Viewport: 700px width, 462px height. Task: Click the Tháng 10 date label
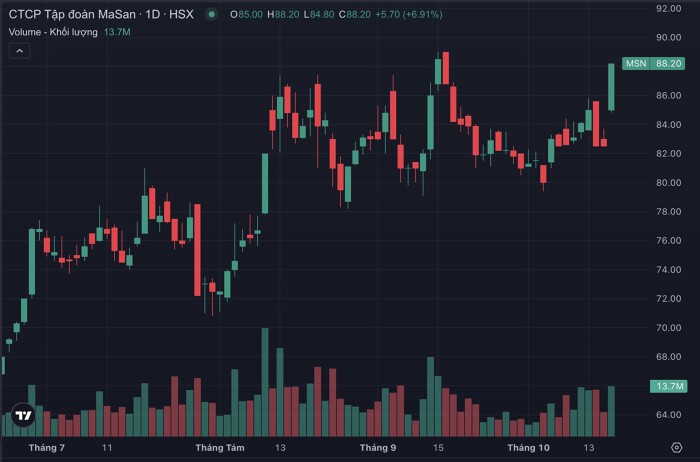[x=529, y=447]
